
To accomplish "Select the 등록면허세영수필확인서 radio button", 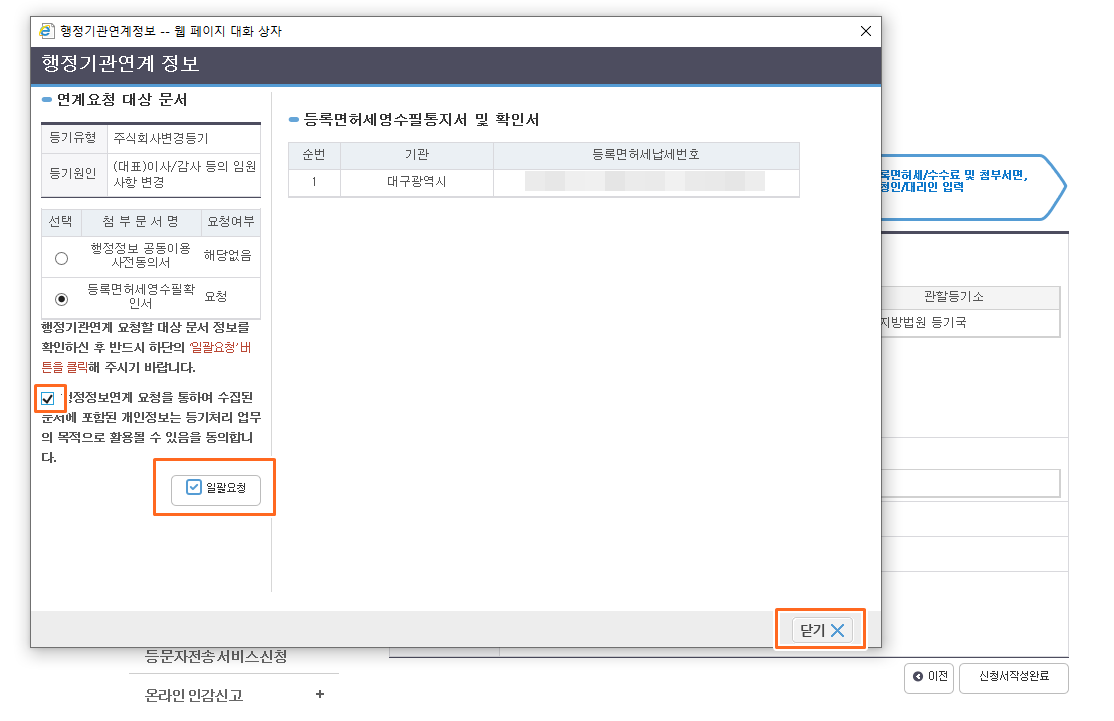I will click(62, 299).
